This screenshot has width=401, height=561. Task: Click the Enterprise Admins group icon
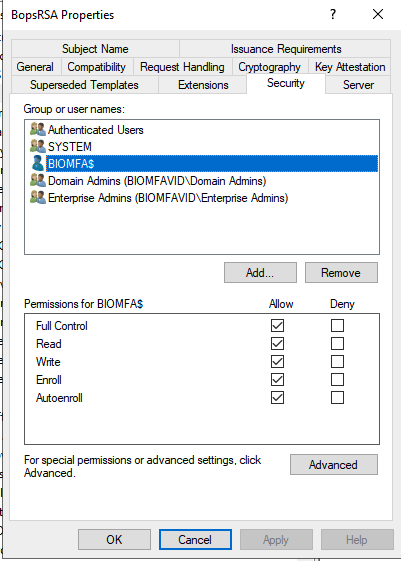point(38,197)
